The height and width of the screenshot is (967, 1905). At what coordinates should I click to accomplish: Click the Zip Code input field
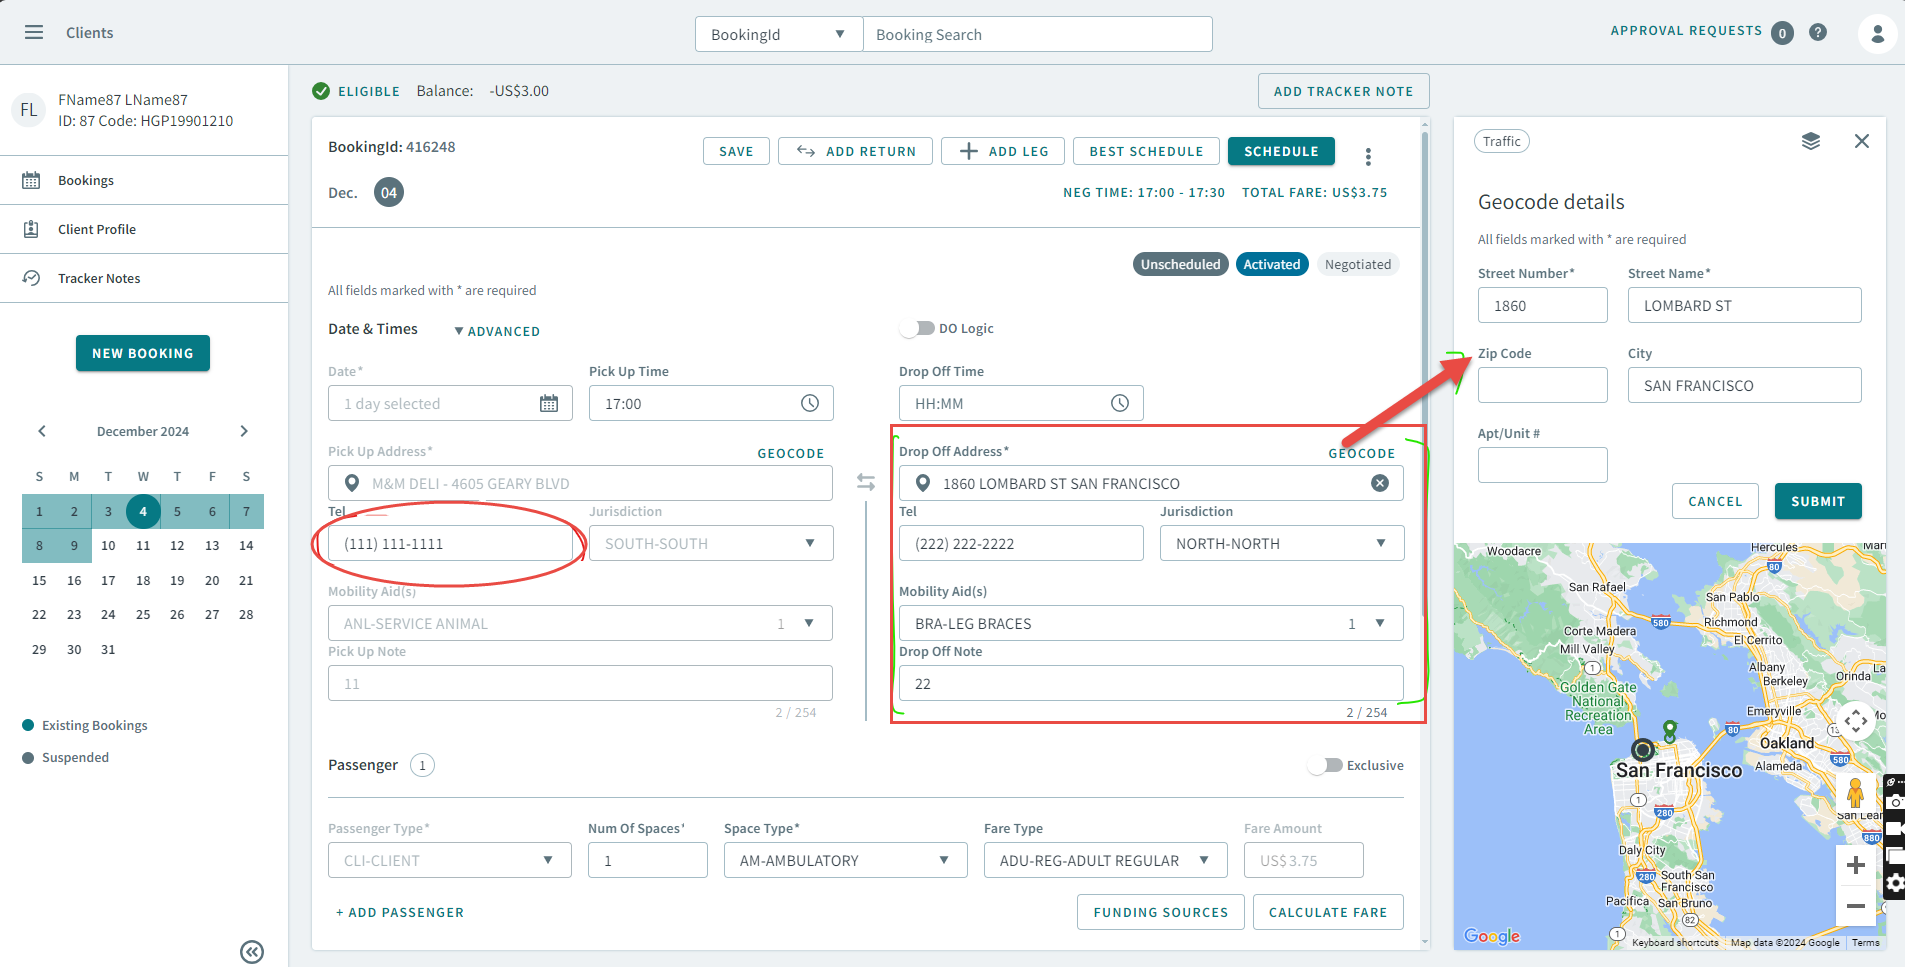point(1542,385)
